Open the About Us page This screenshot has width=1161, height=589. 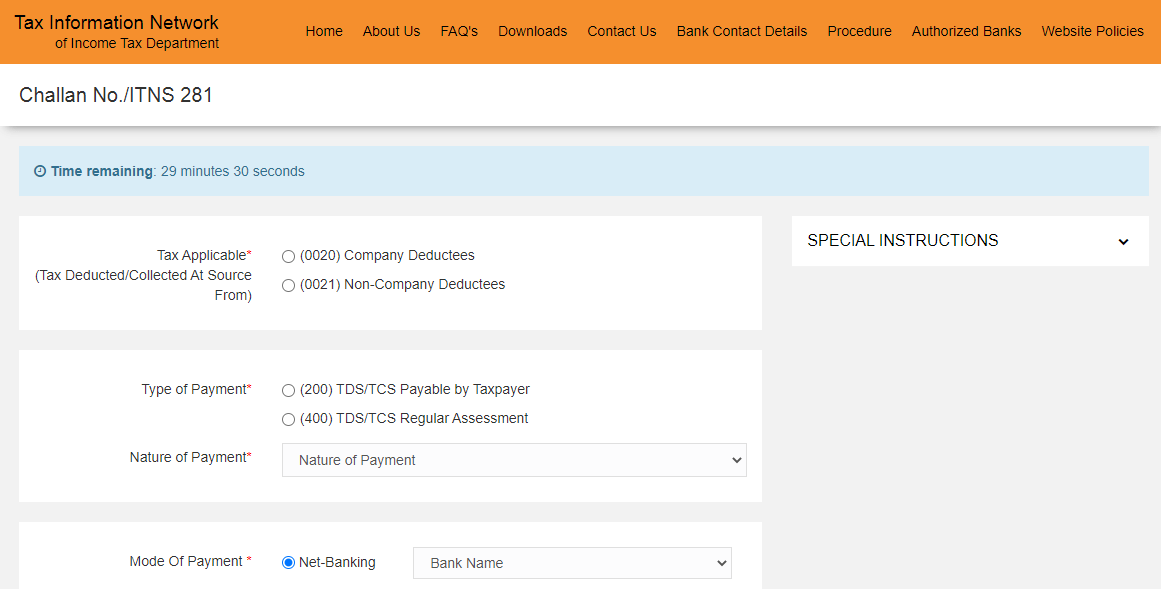391,31
